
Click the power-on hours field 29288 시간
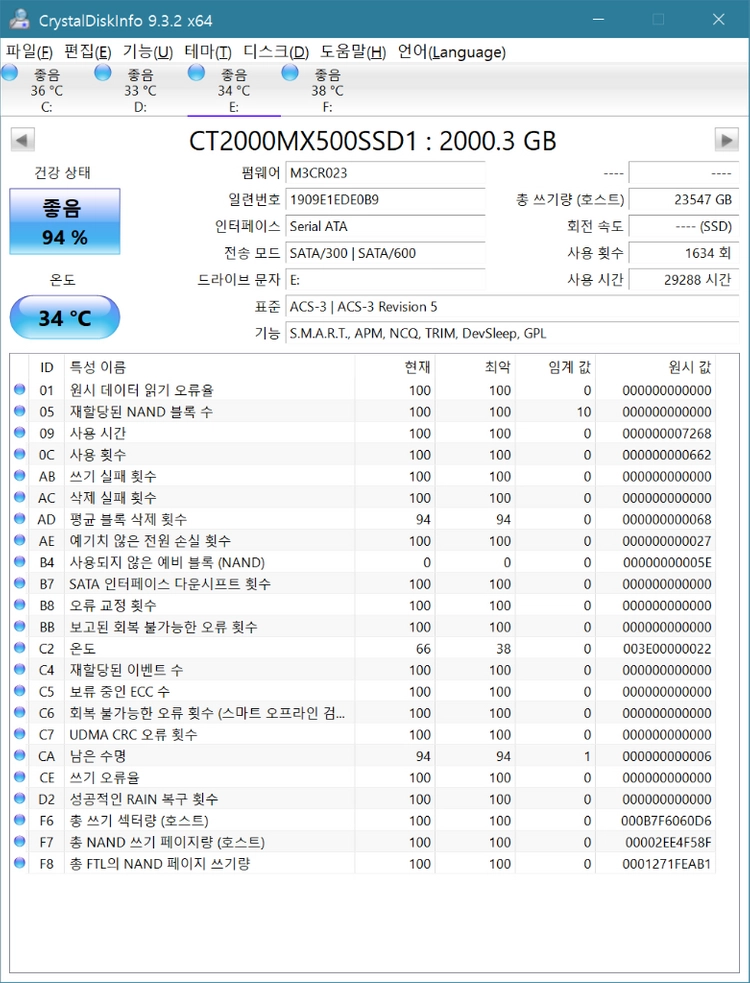tap(684, 280)
